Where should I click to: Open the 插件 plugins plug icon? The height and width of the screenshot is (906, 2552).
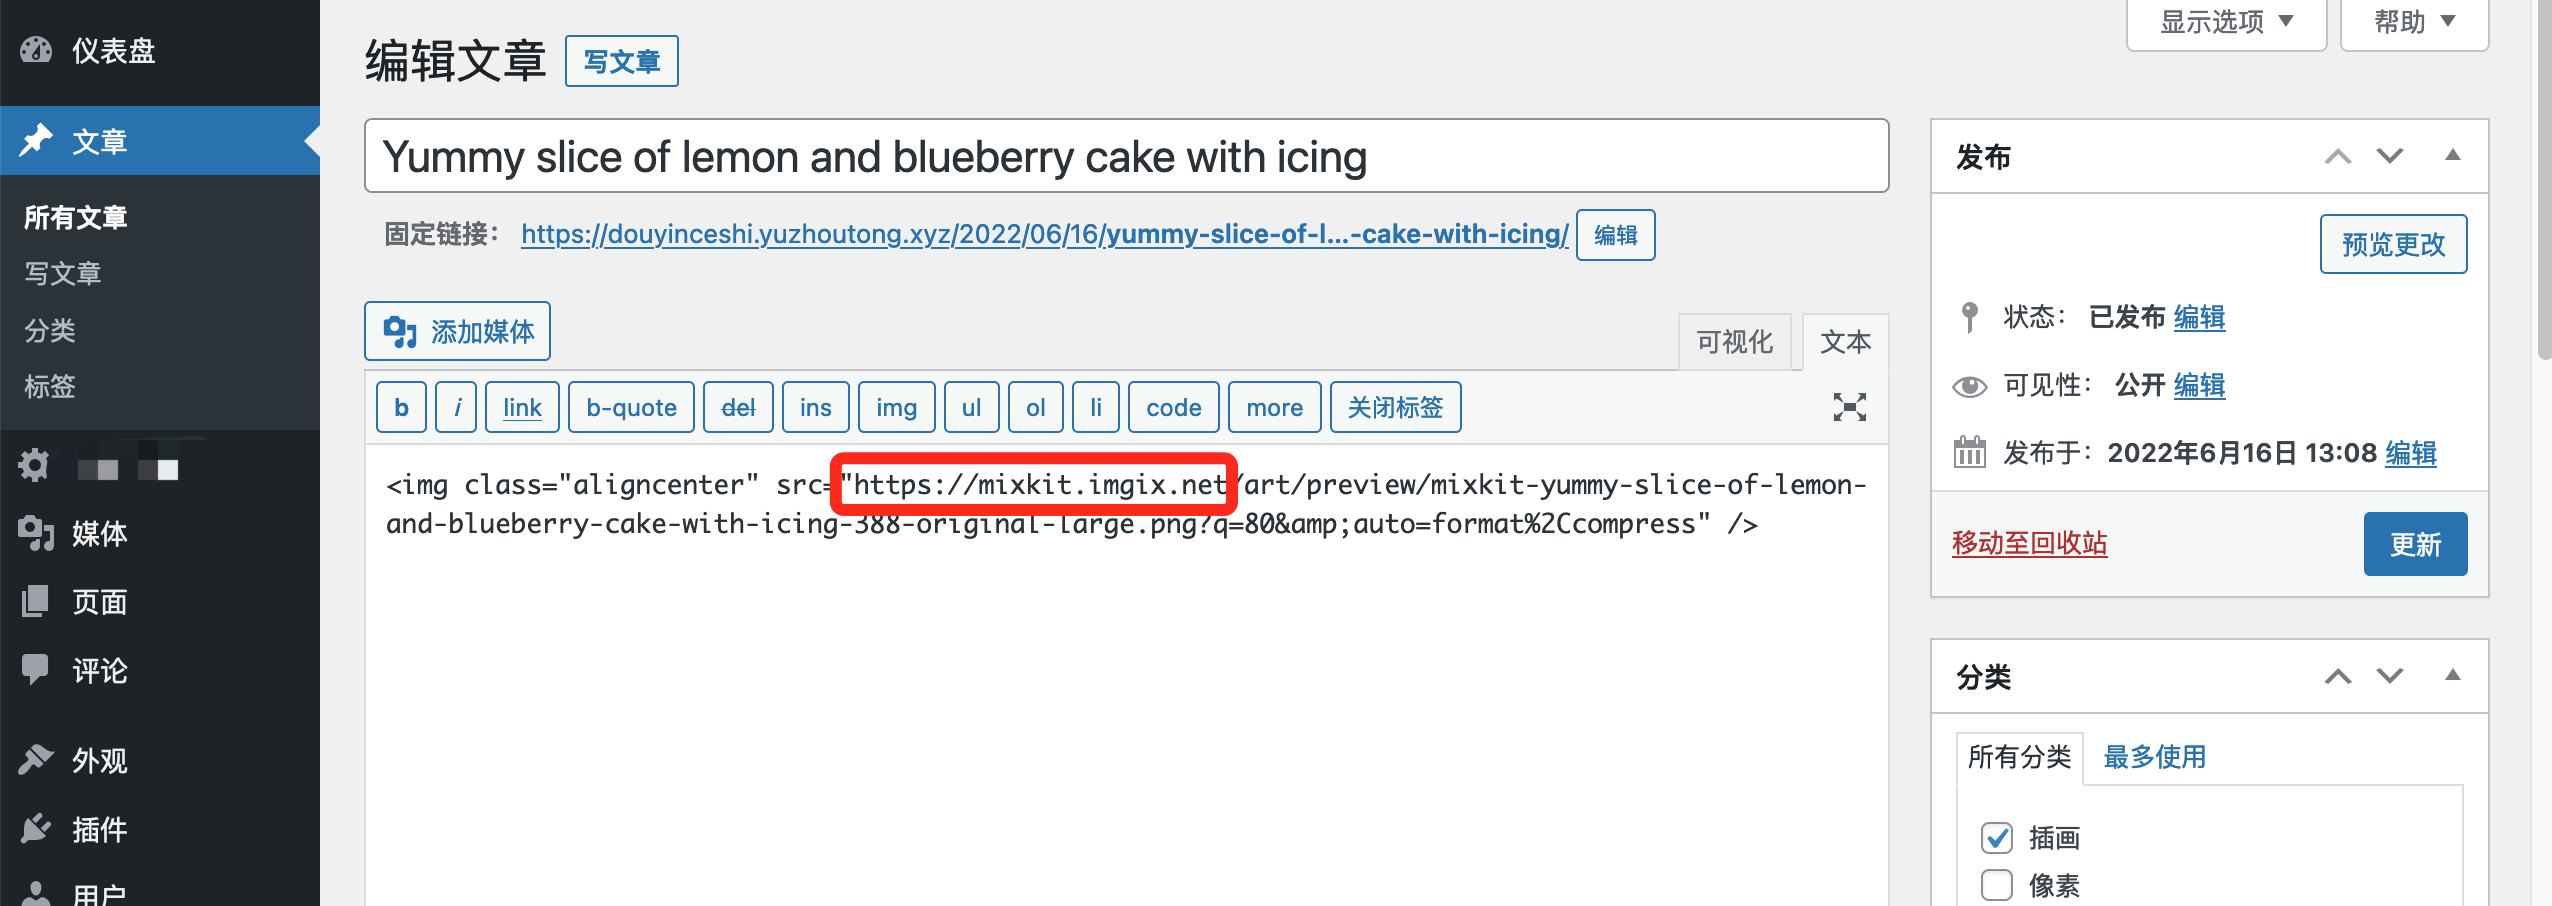point(36,828)
